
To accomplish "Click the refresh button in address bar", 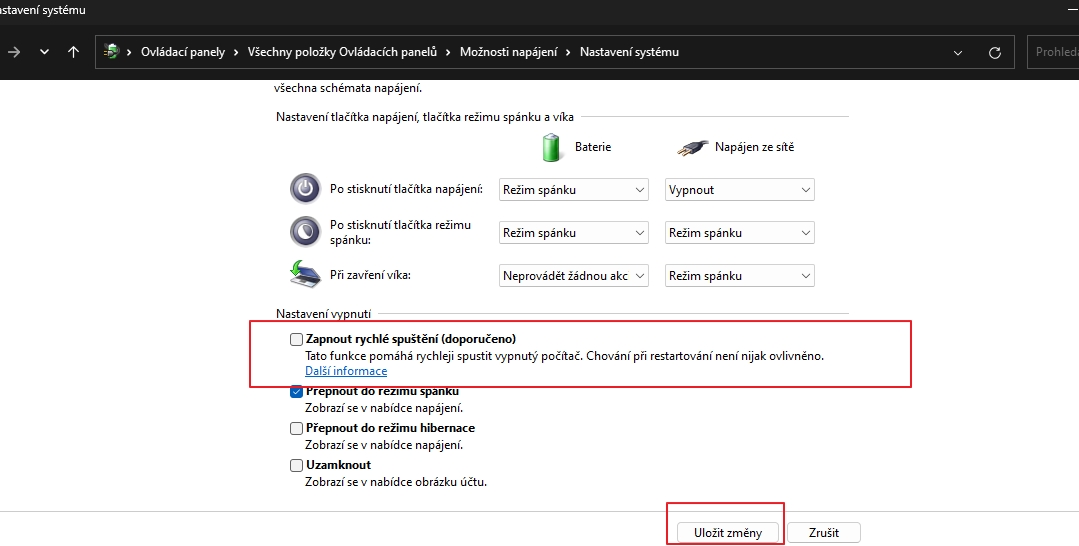I will tap(994, 52).
